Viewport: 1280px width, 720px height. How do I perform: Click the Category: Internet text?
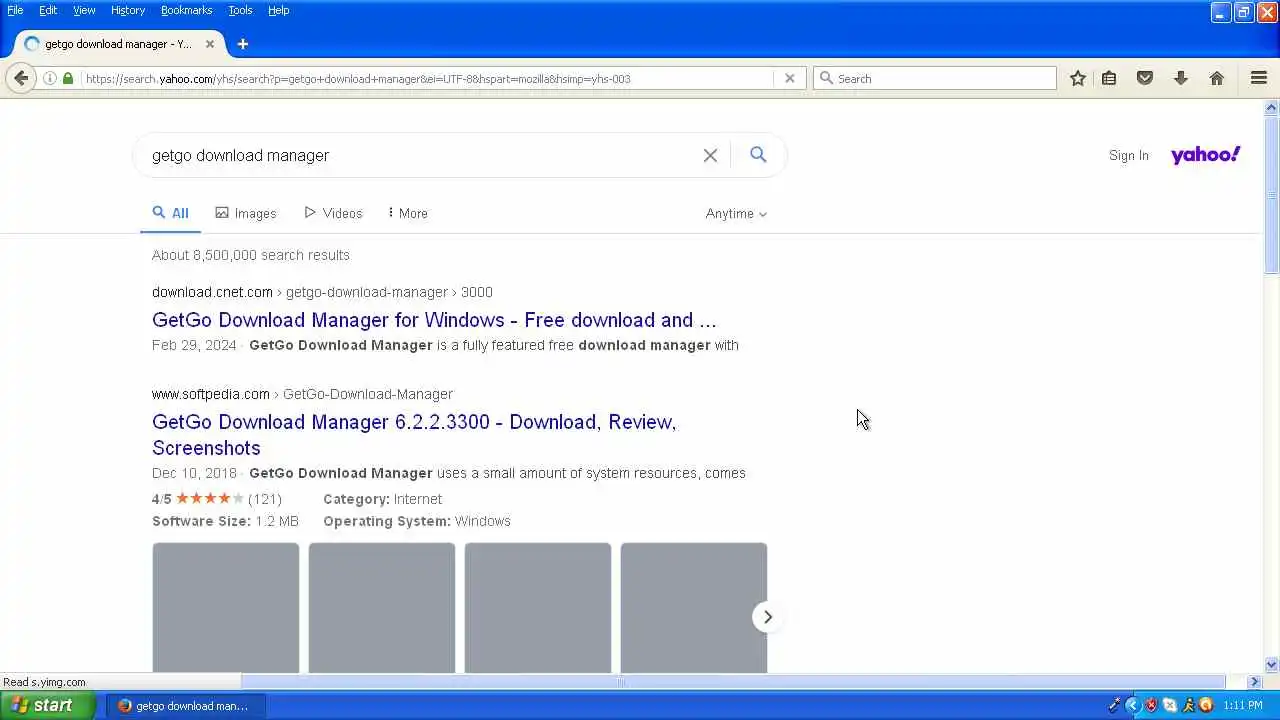coord(382,499)
